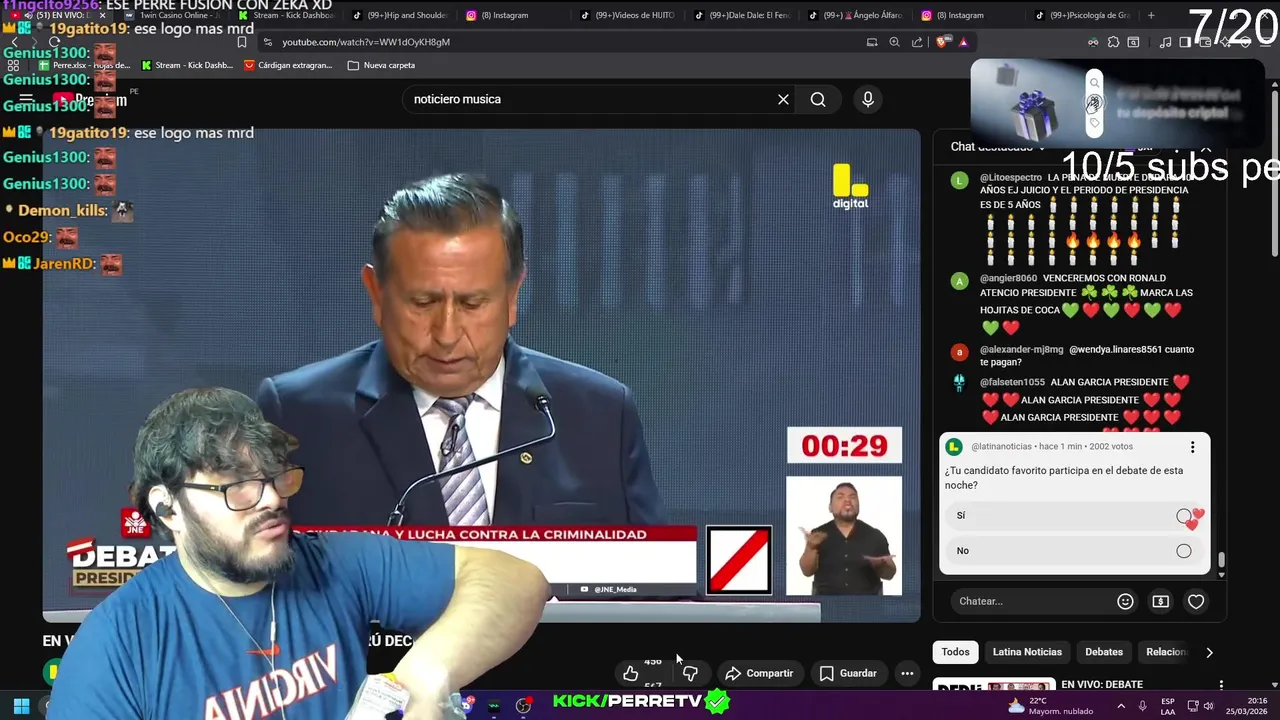1280x720 pixels.
Task: Switch to 'Videos de HUITO' tab
Action: [627, 15]
